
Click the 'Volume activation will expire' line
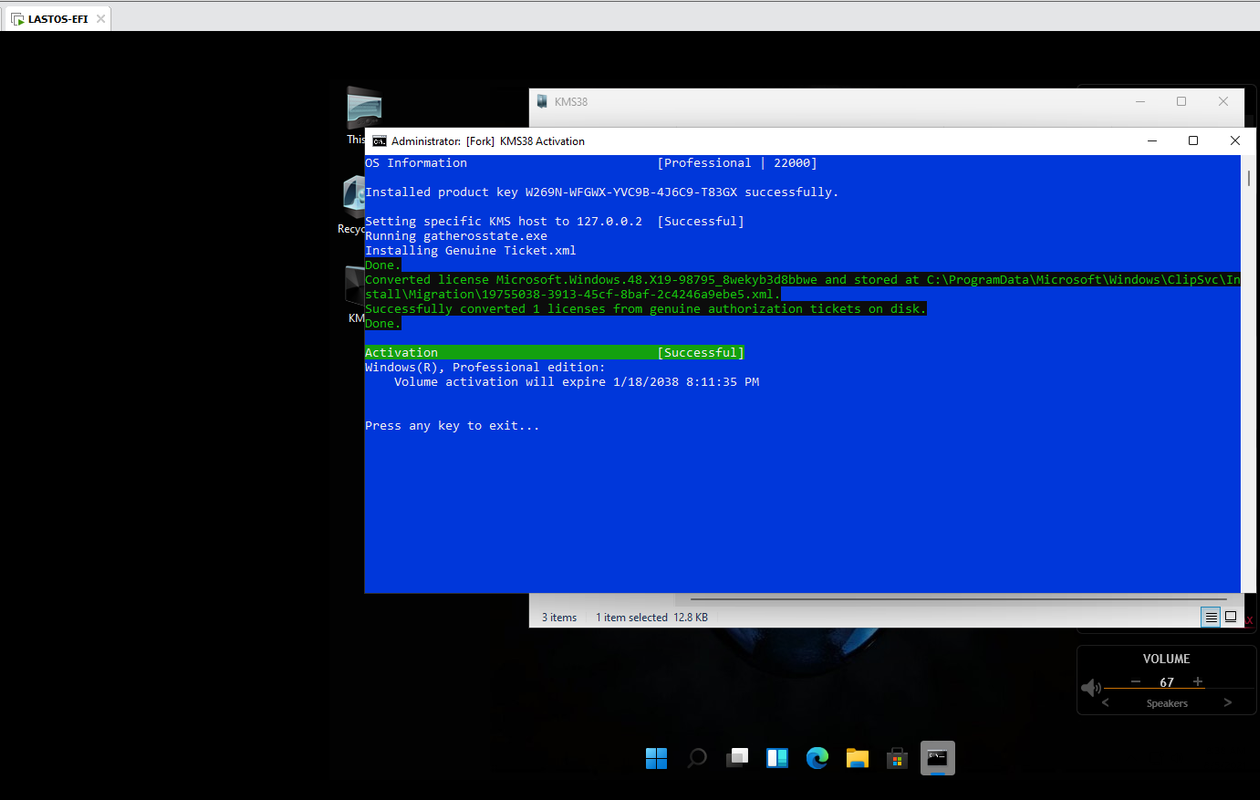click(577, 382)
